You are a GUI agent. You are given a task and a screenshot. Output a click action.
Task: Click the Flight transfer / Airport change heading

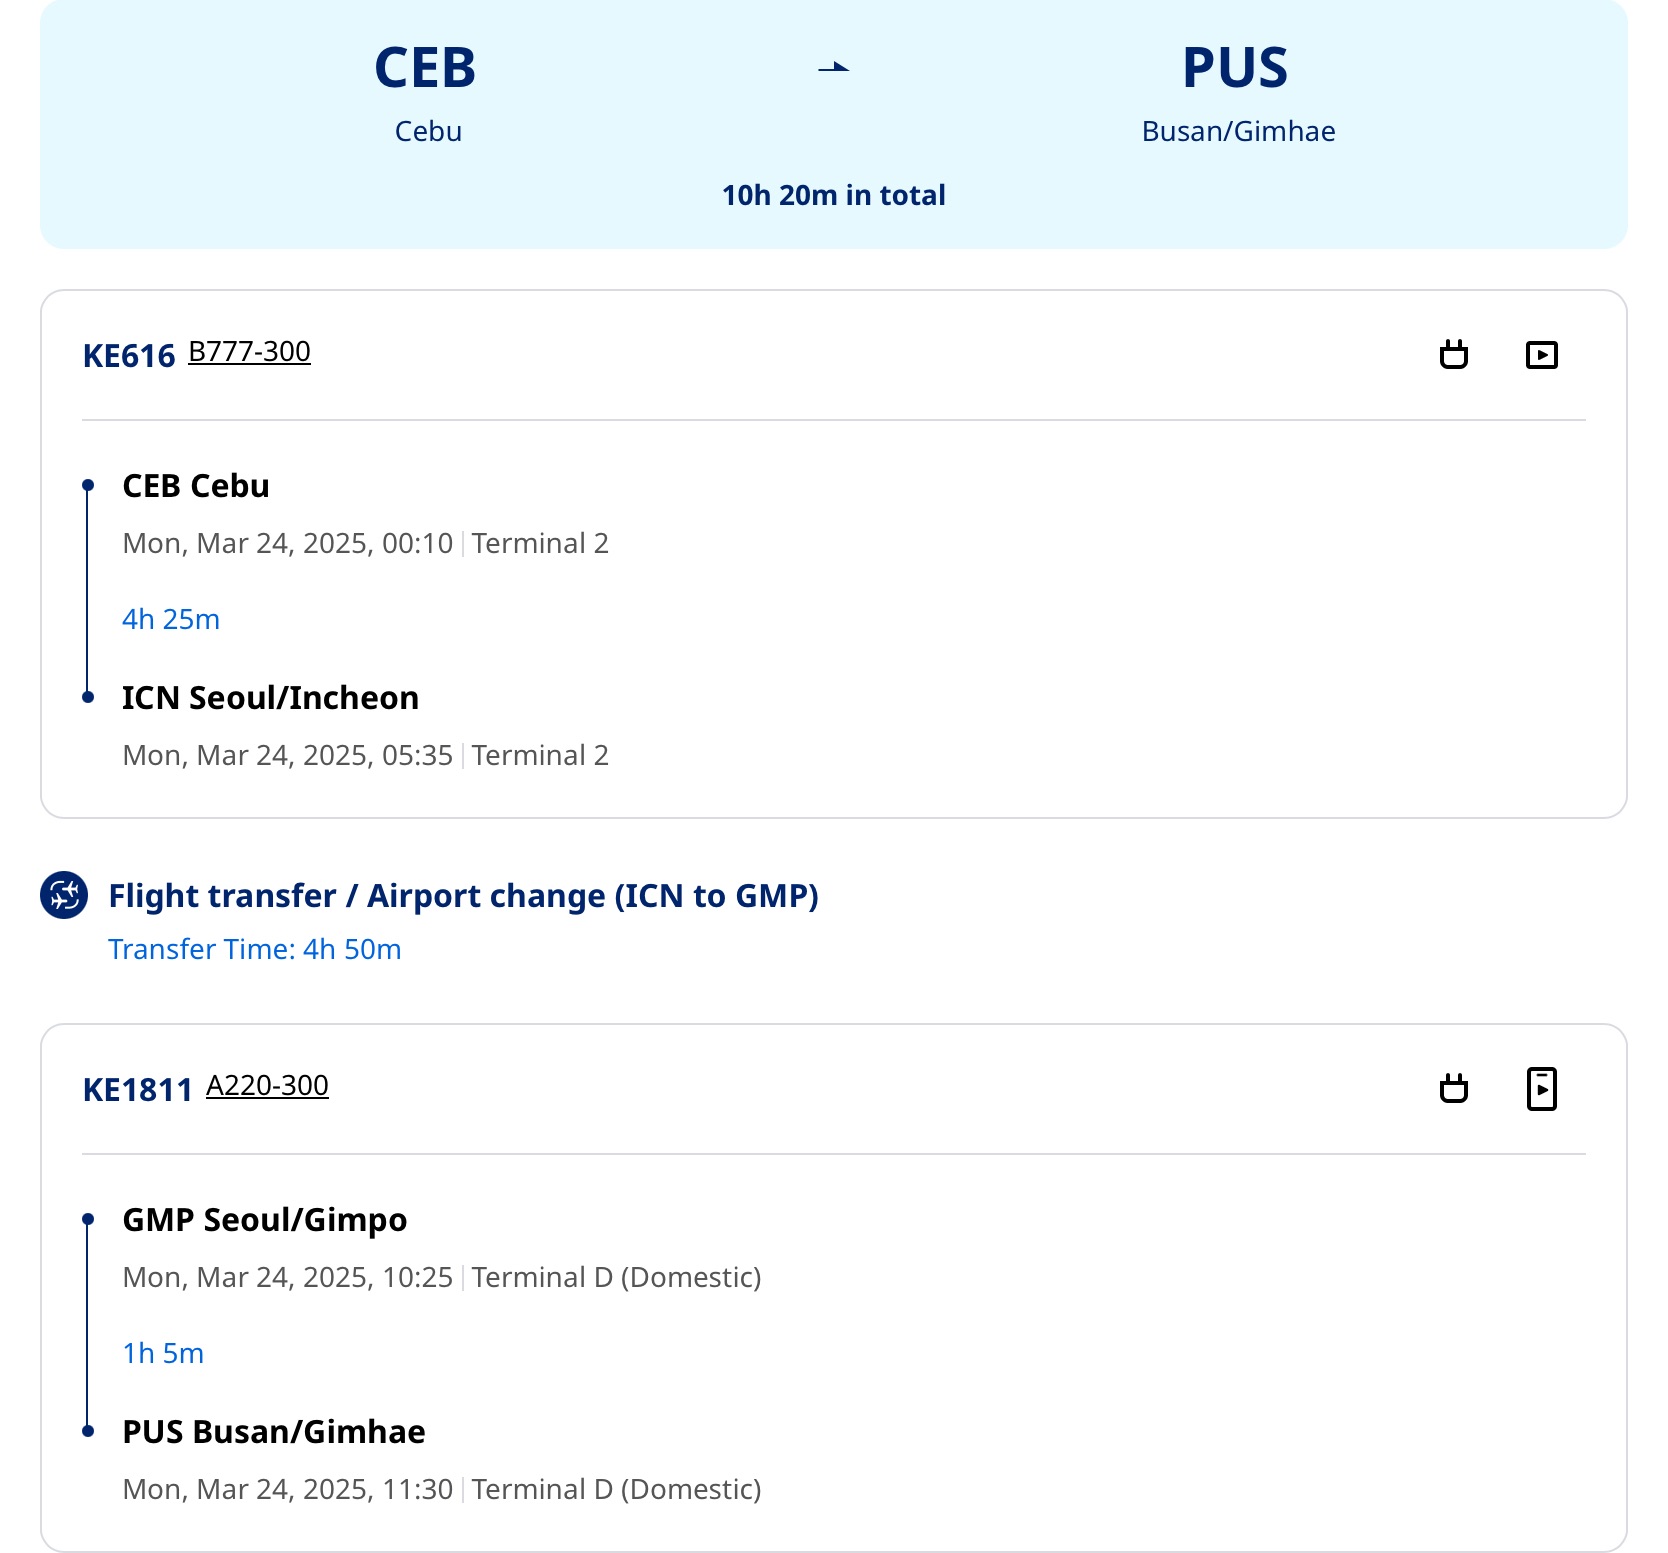463,896
